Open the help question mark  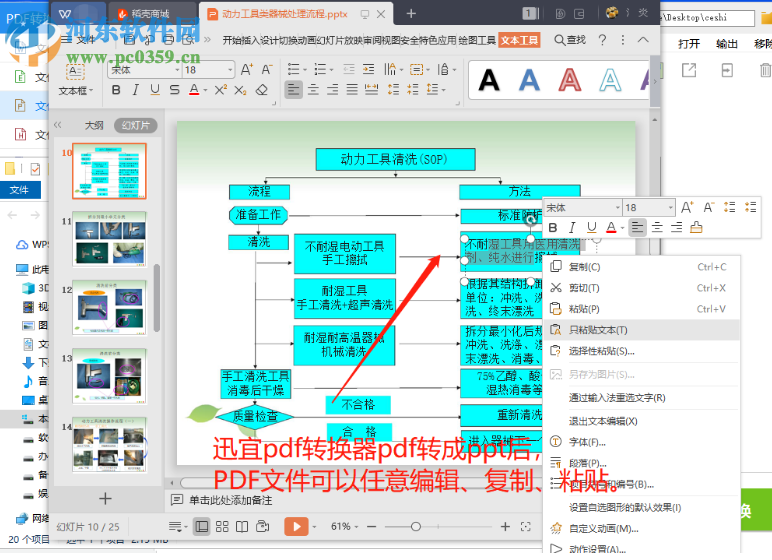tap(603, 40)
